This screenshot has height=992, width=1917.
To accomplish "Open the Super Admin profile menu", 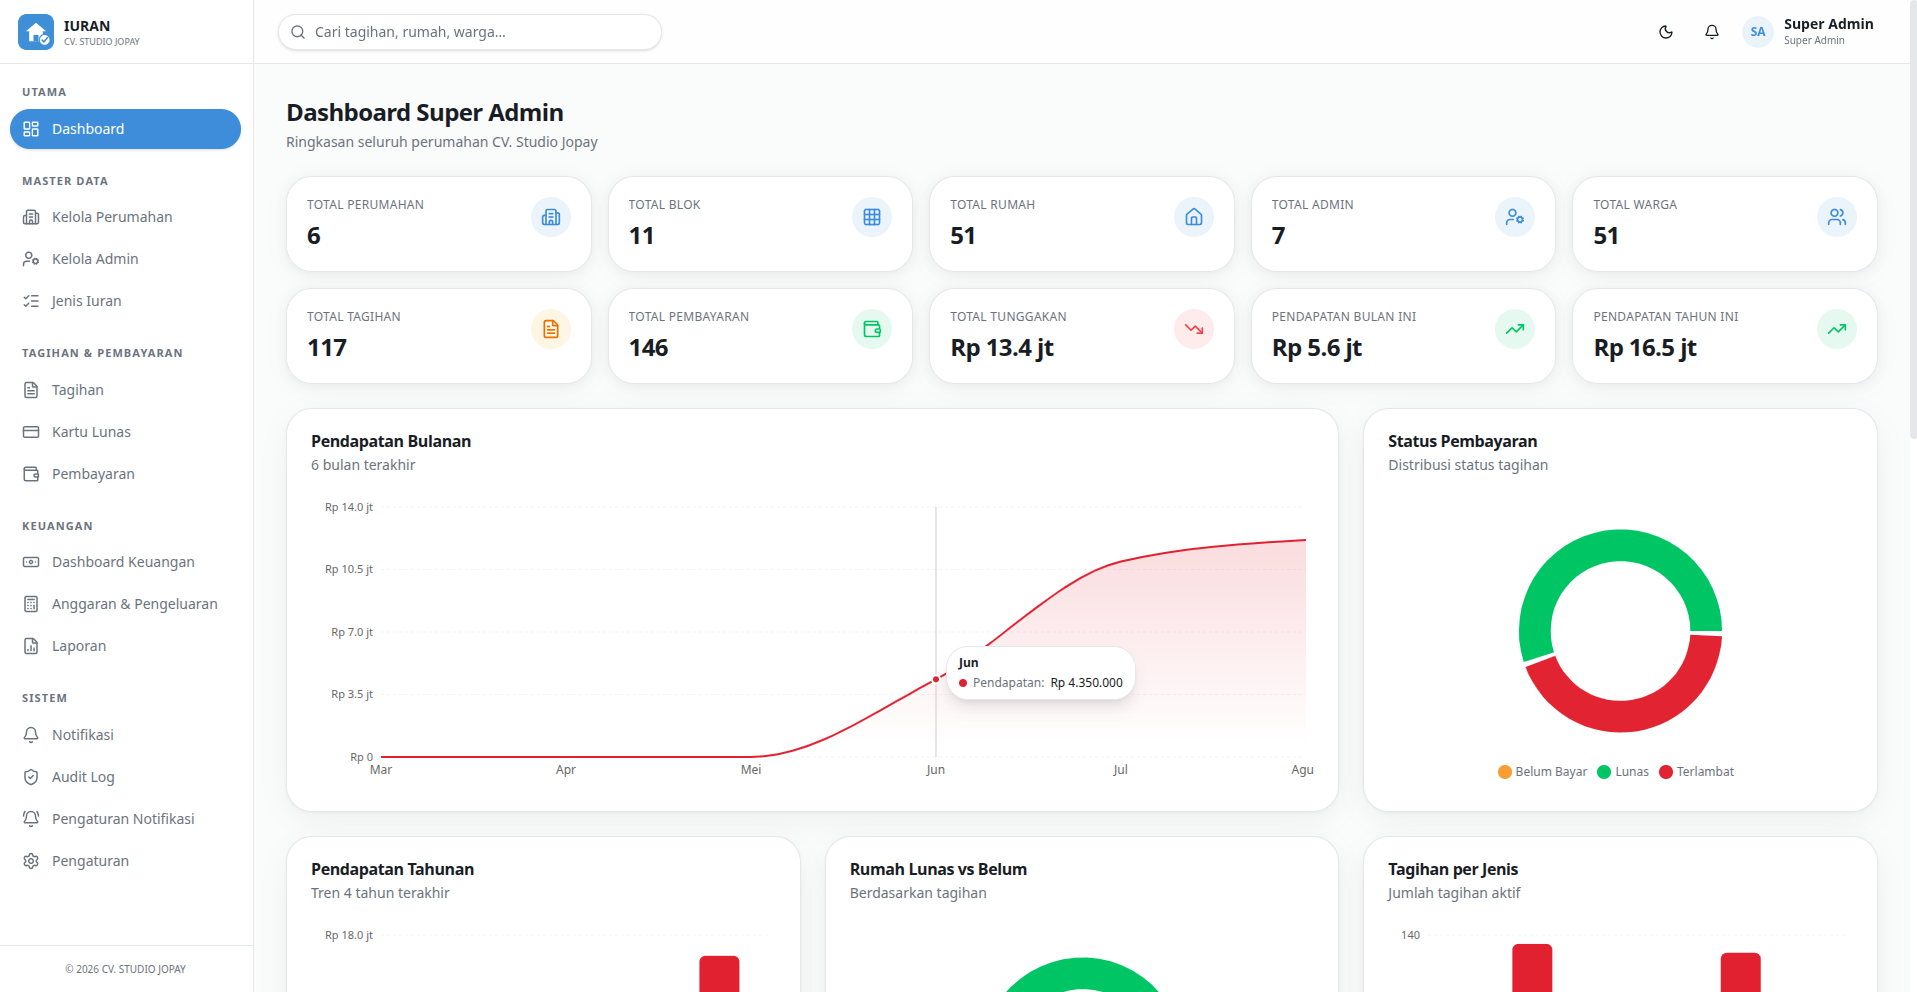I will [x=1809, y=32].
